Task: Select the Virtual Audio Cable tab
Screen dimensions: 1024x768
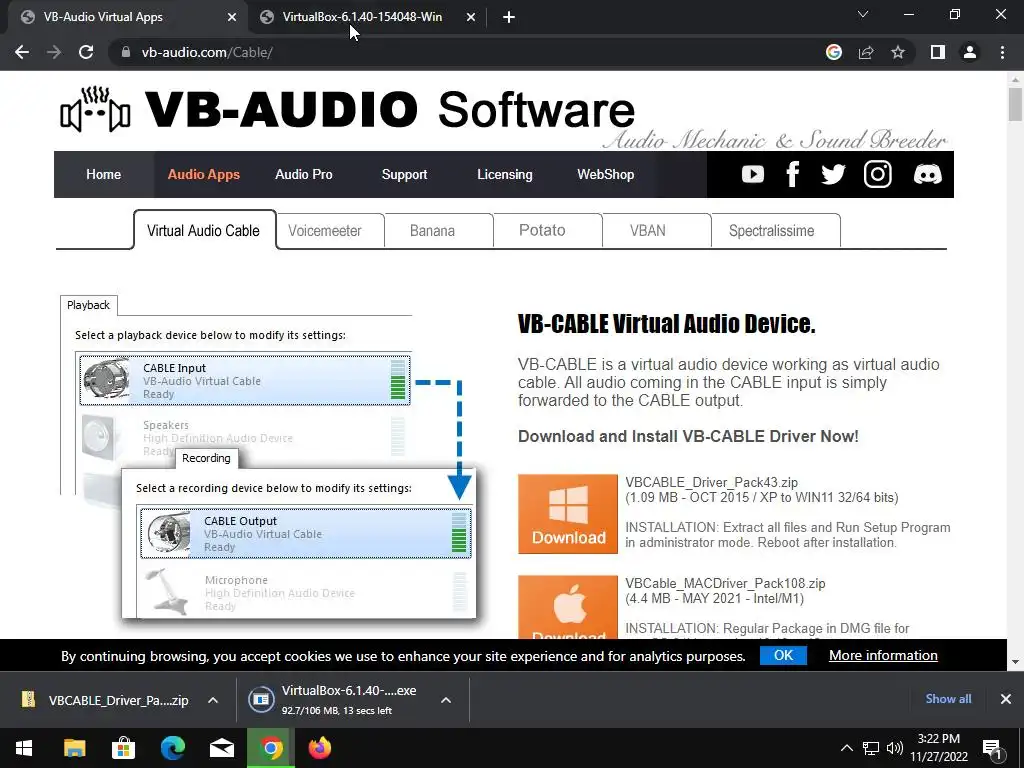Action: tap(204, 231)
